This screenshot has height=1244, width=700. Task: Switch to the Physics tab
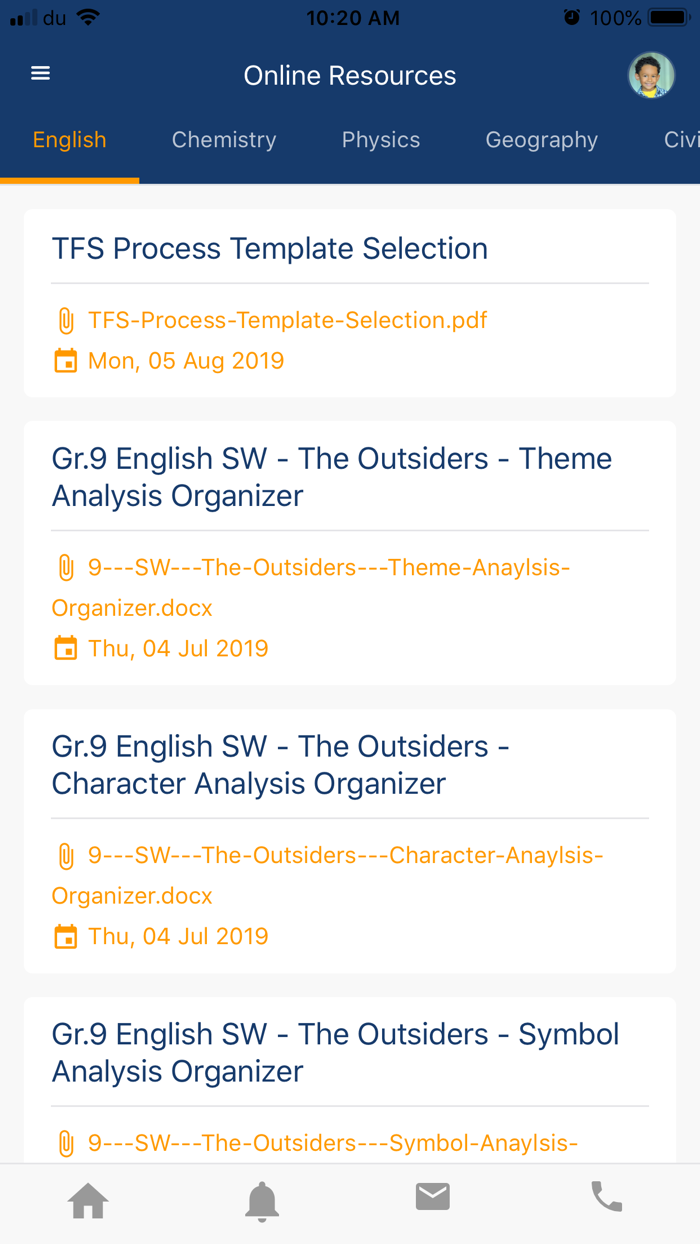[x=381, y=140]
